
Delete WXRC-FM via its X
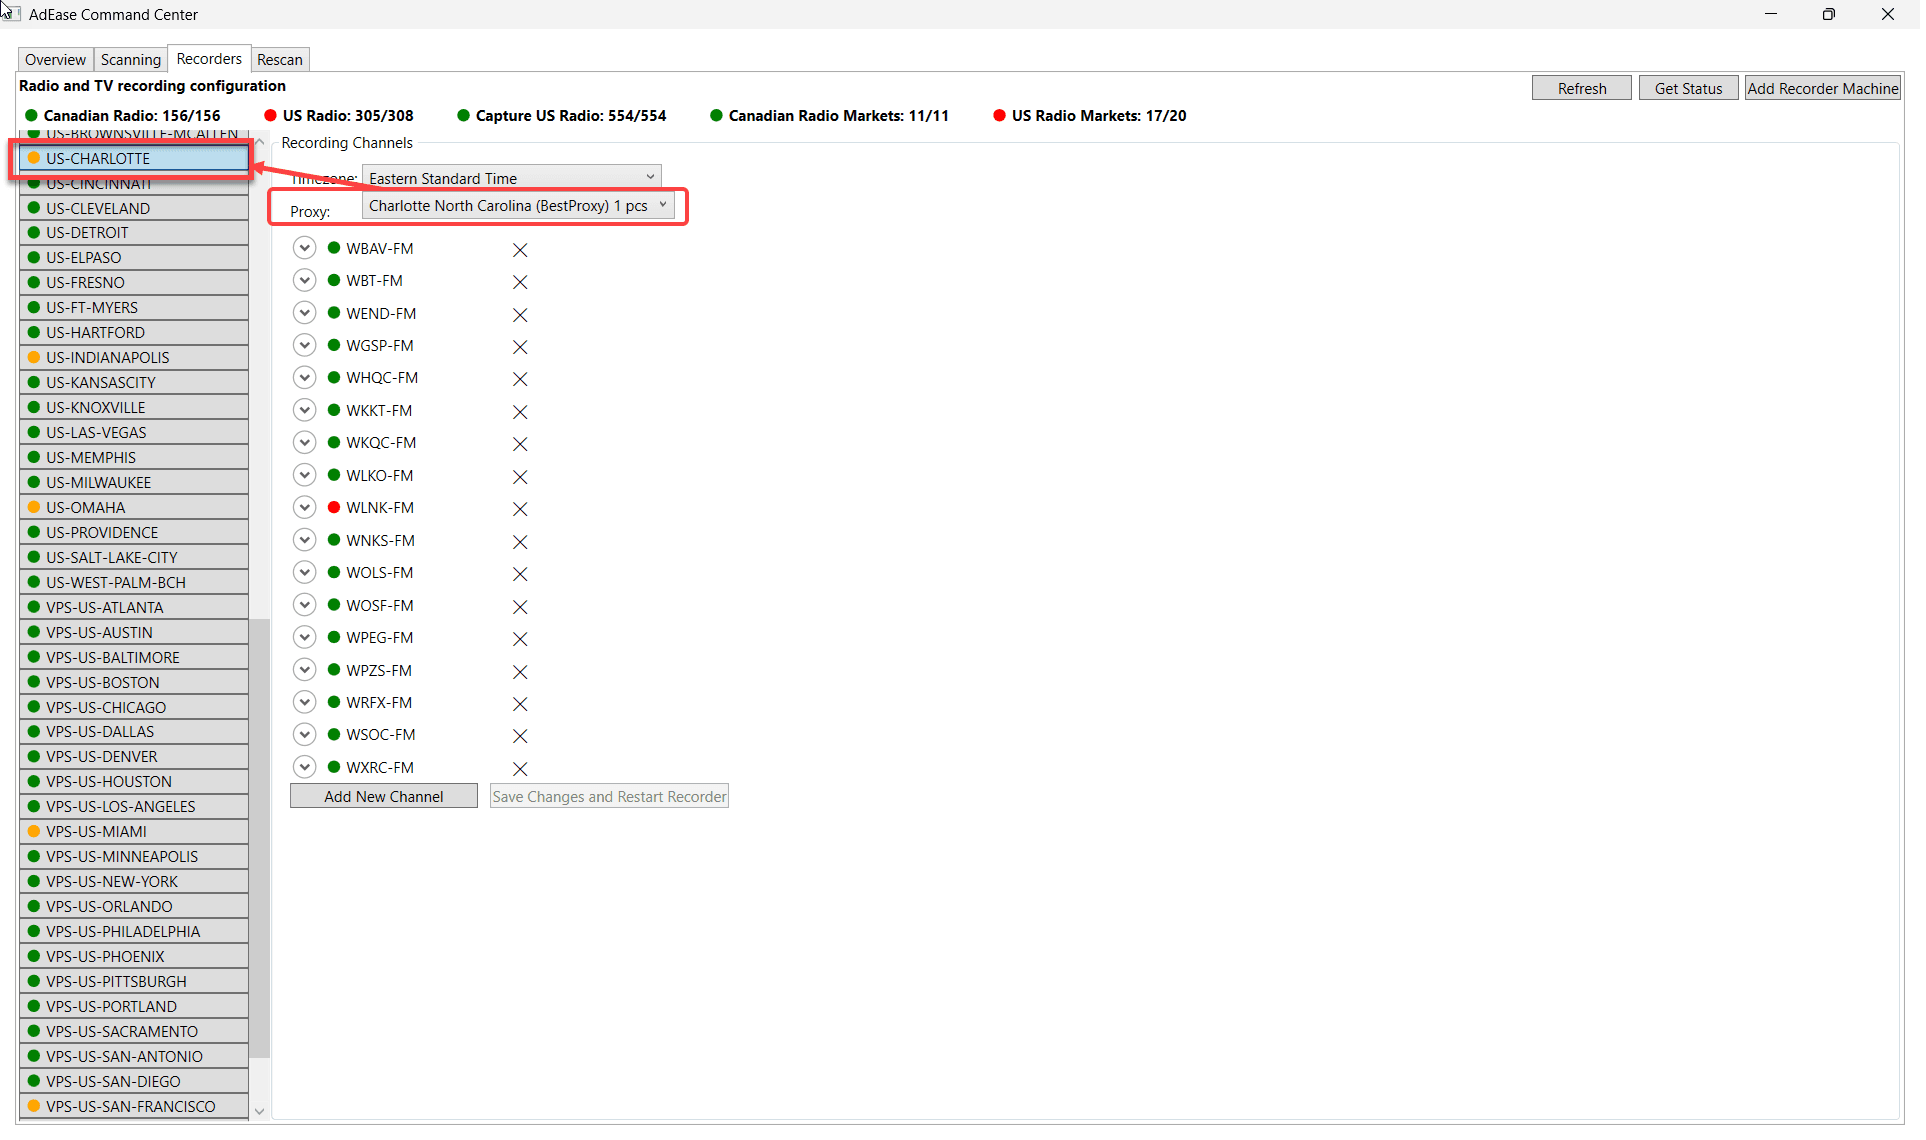tap(520, 769)
